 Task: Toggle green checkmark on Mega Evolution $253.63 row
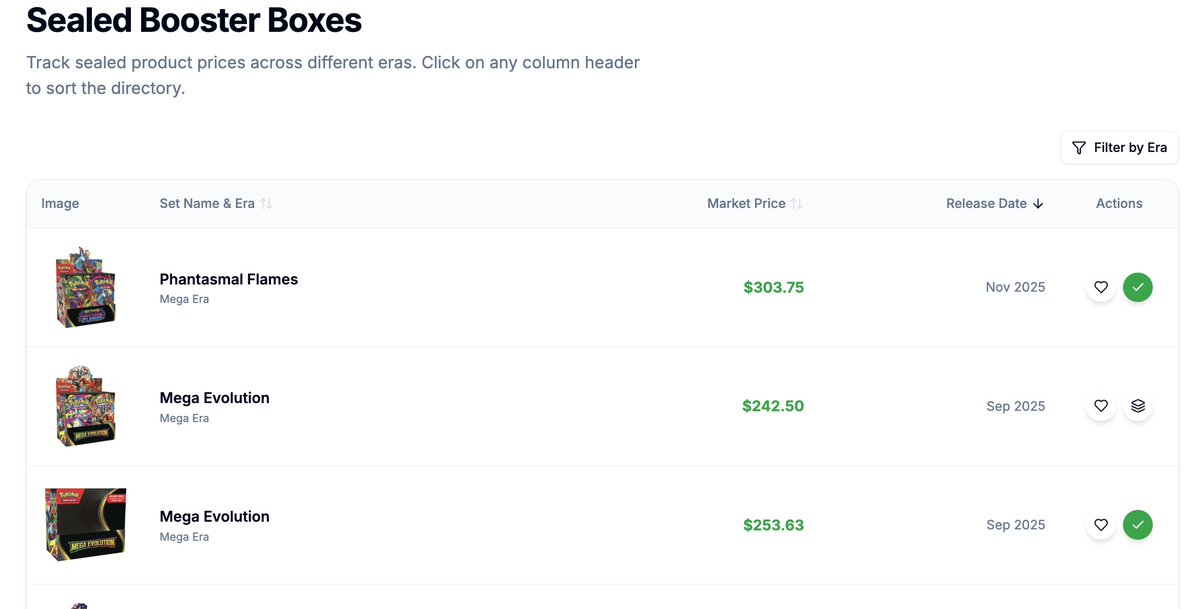coord(1138,525)
